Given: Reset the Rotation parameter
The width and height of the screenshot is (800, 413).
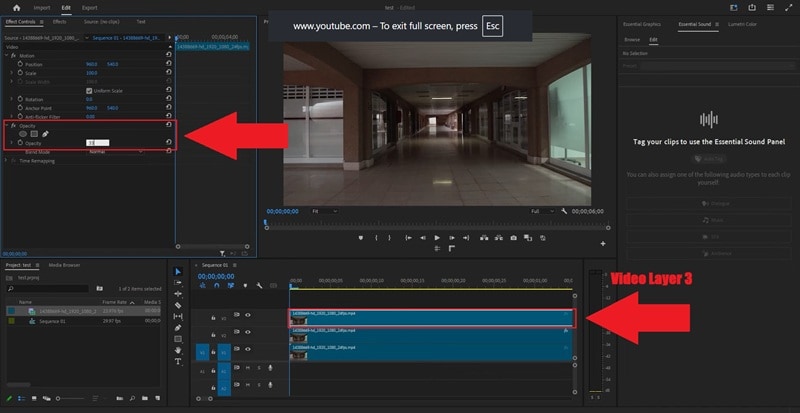Looking at the screenshot, I should pyautogui.click(x=169, y=99).
